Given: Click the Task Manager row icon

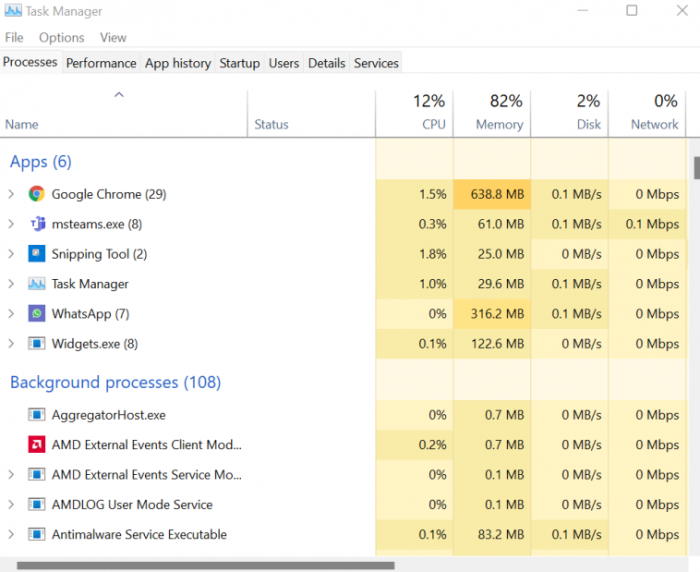Looking at the screenshot, I should (37, 284).
